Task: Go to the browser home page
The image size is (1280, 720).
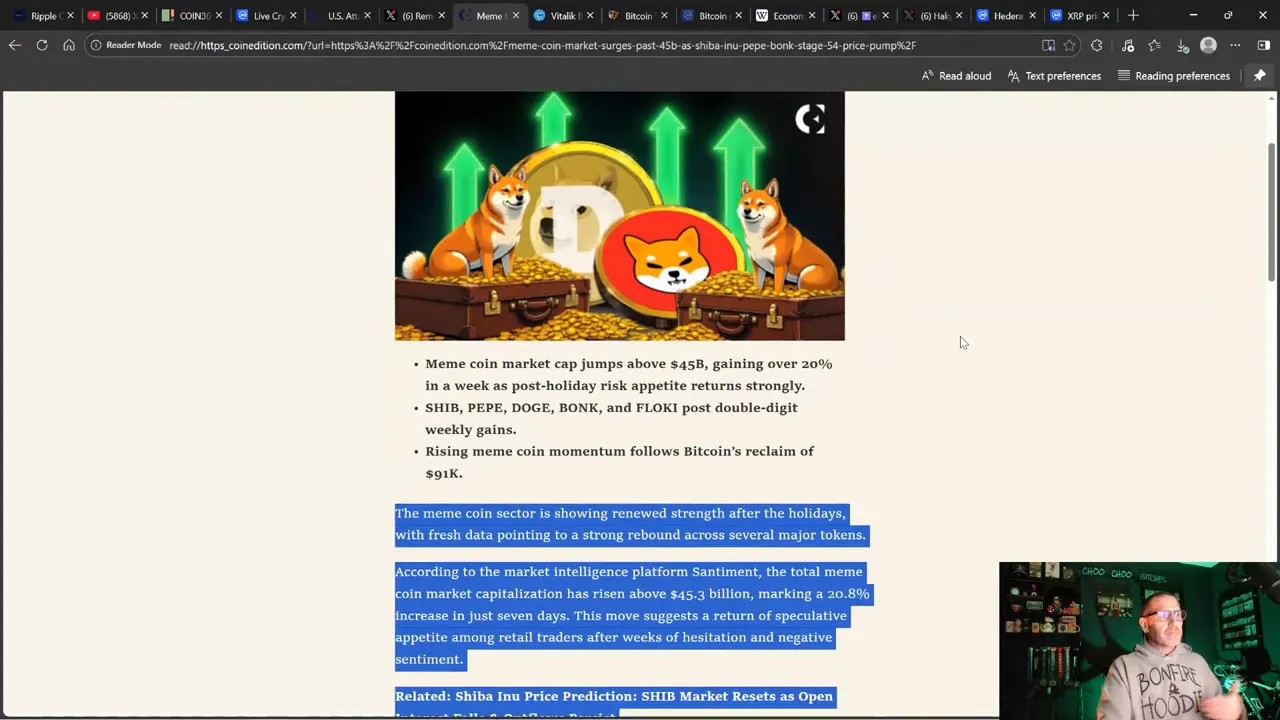Action: tap(68, 45)
